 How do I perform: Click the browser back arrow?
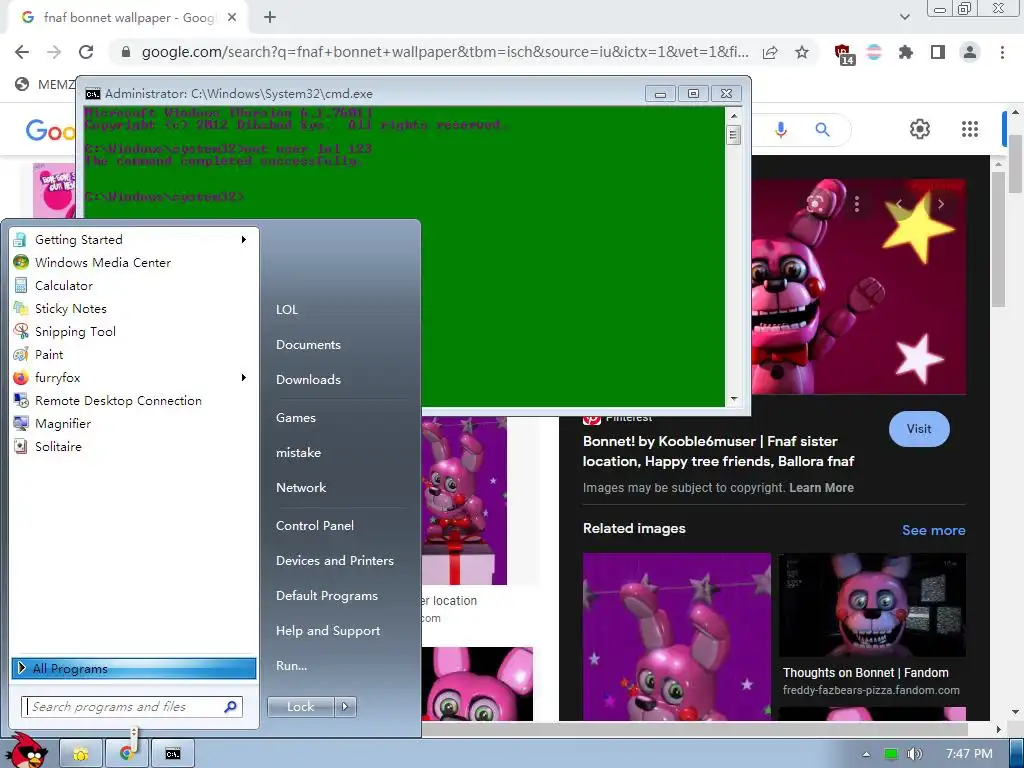[x=22, y=52]
